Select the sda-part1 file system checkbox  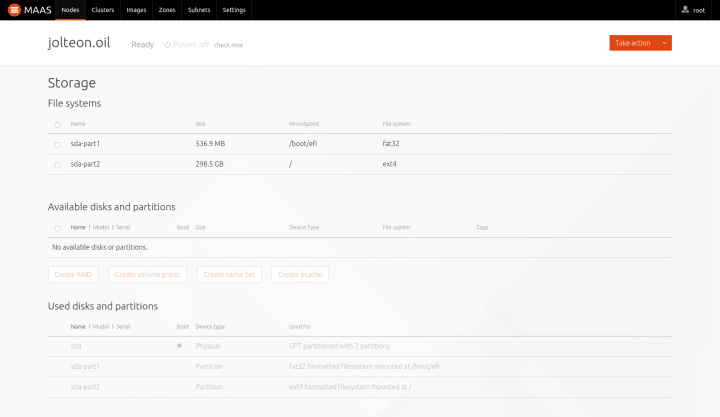click(x=57, y=145)
